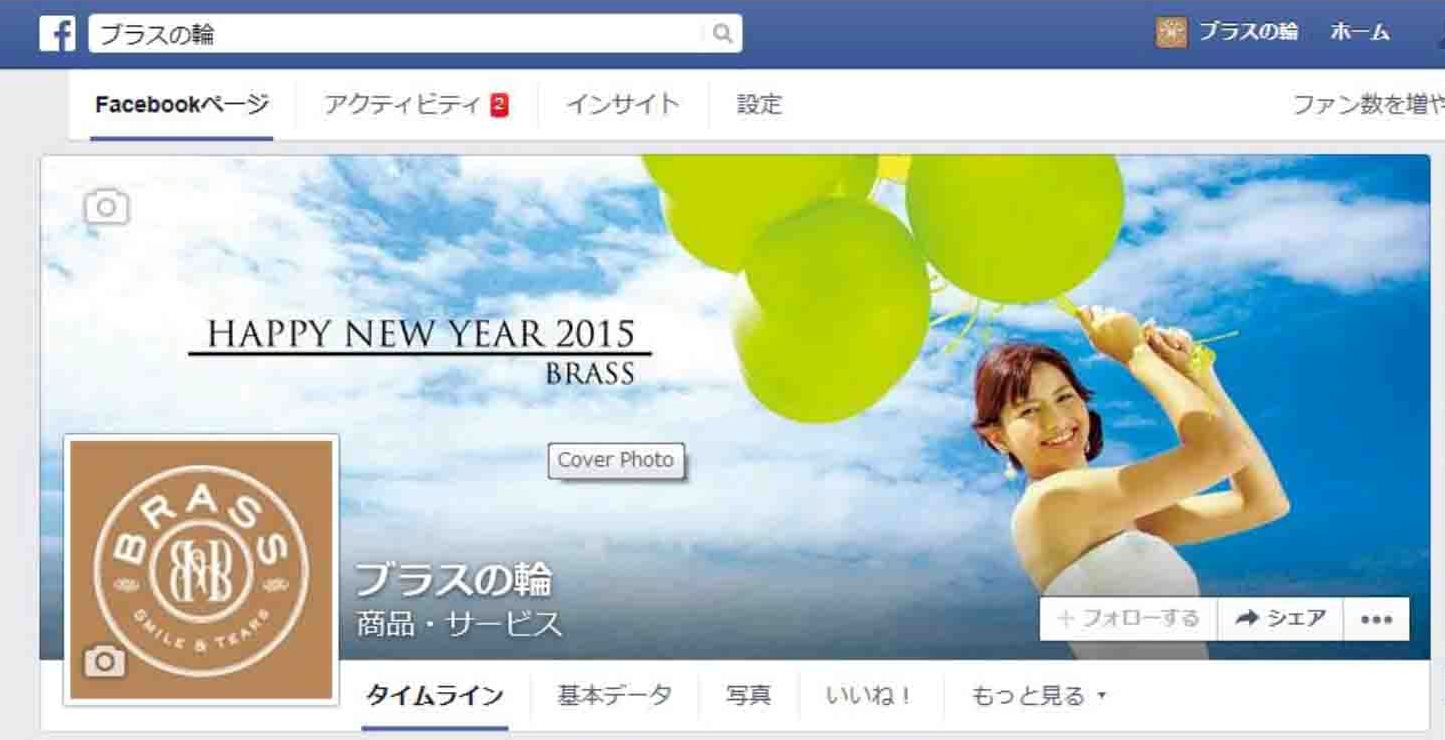Click the small ブラスの輪 avatar in top bar
This screenshot has height=740, width=1445.
point(1171,33)
